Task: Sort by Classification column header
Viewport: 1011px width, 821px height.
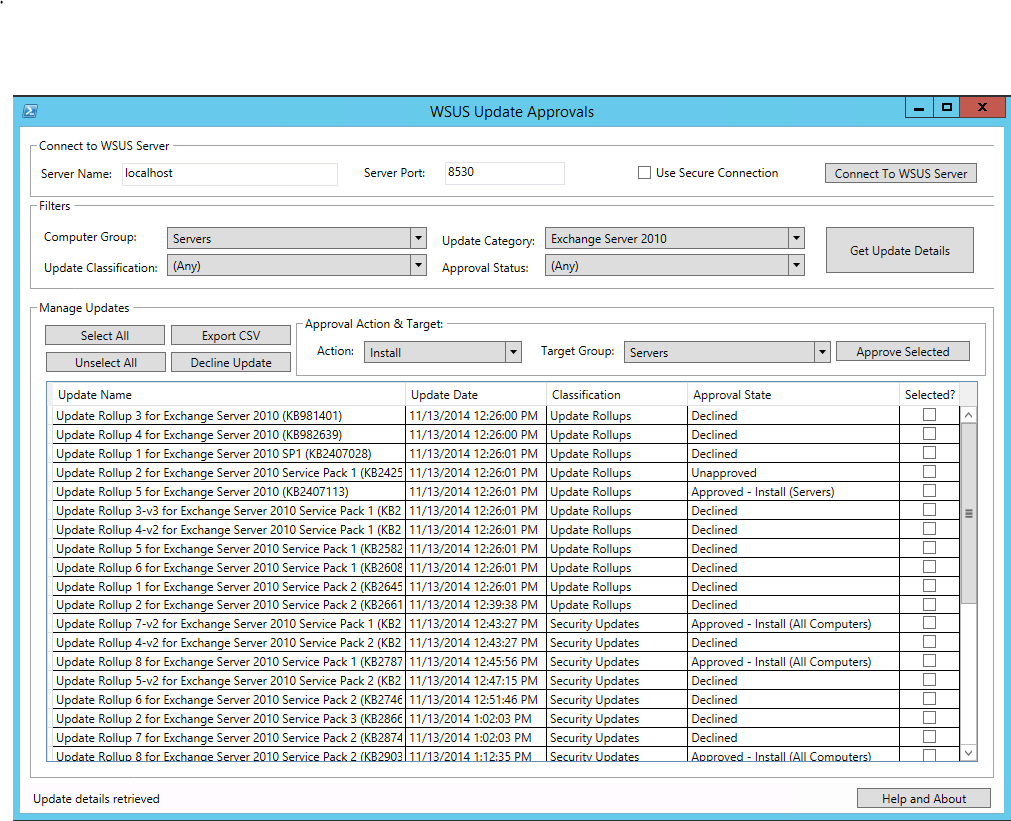Action: [617, 394]
